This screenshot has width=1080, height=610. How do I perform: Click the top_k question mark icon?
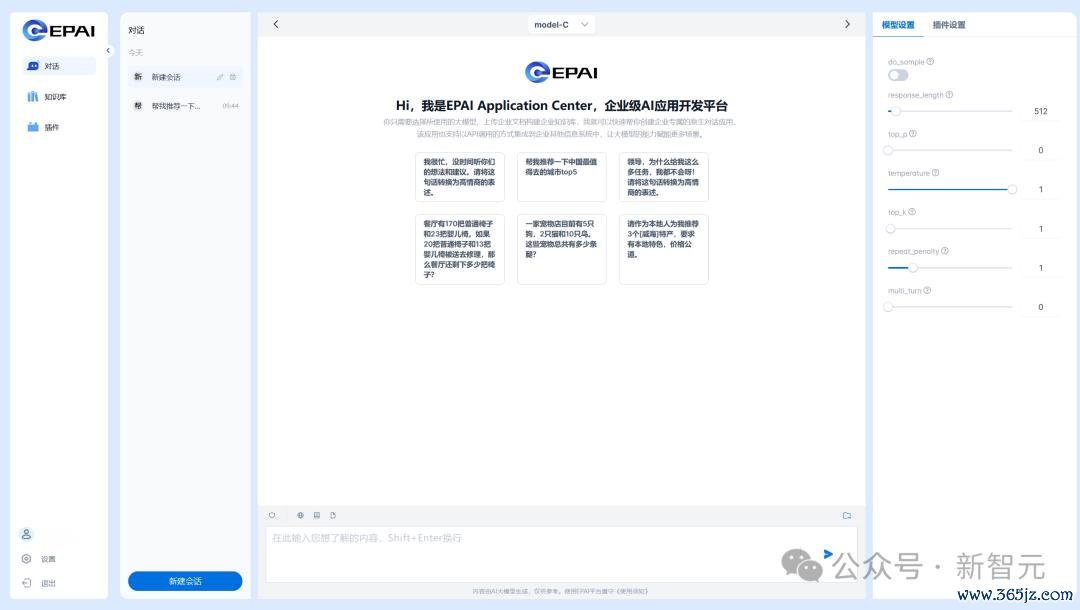(x=912, y=212)
